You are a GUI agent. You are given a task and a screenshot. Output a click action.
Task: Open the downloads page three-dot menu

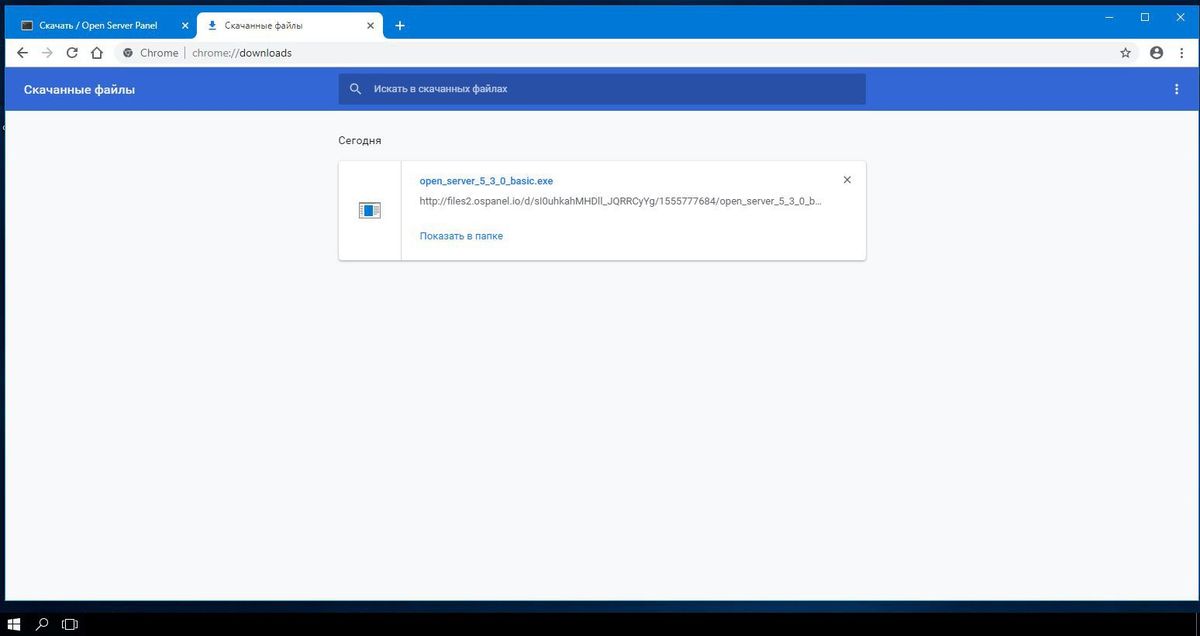click(1176, 89)
